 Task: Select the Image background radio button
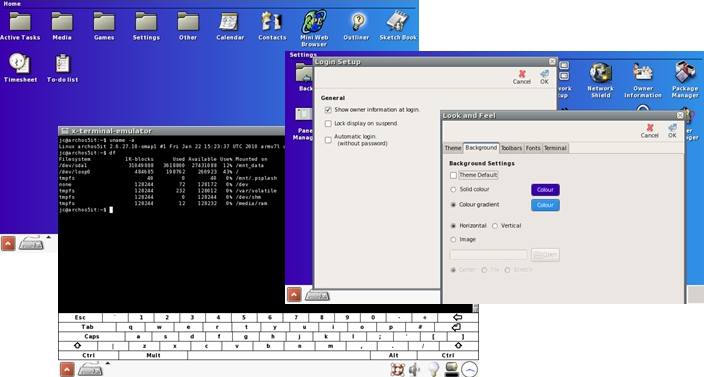[x=453, y=240]
